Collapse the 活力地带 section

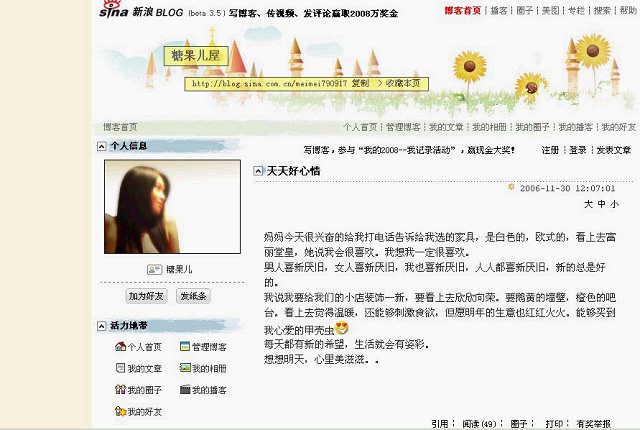102,326
